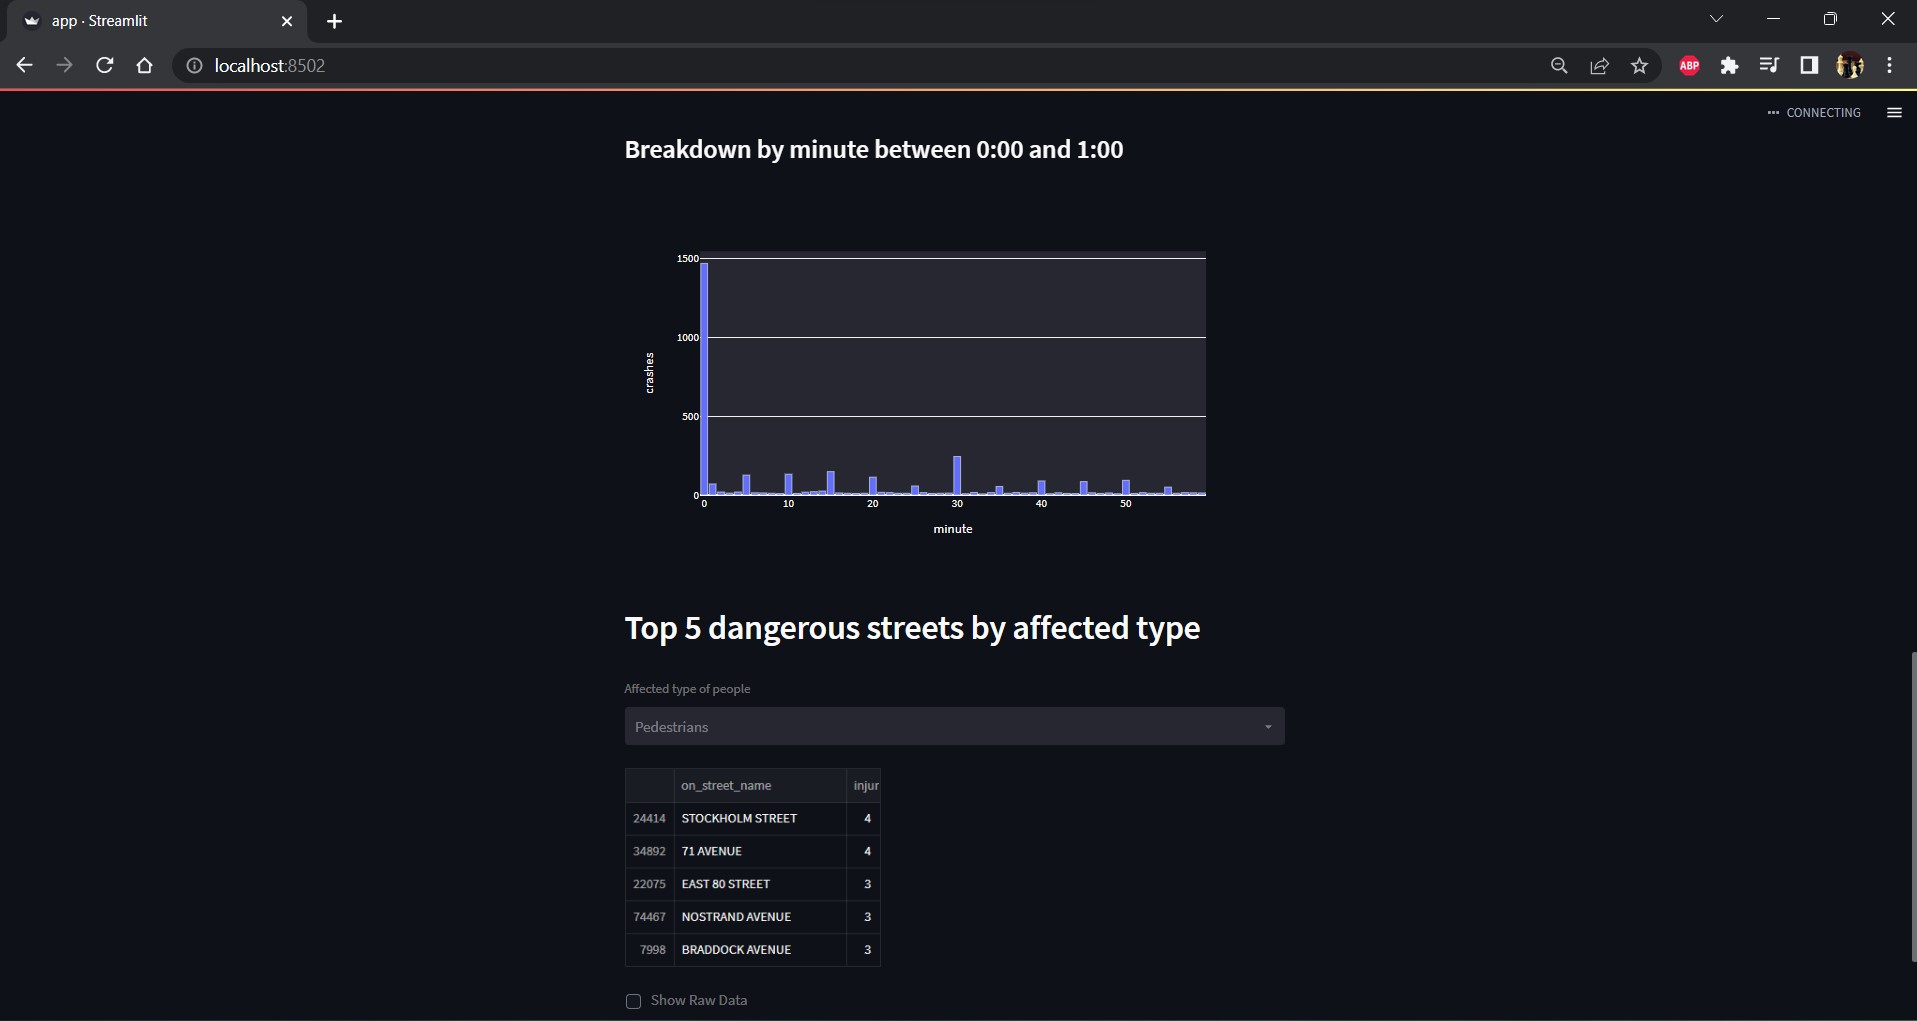Minimize the Chrome window
The height and width of the screenshot is (1021, 1917).
tap(1773, 19)
